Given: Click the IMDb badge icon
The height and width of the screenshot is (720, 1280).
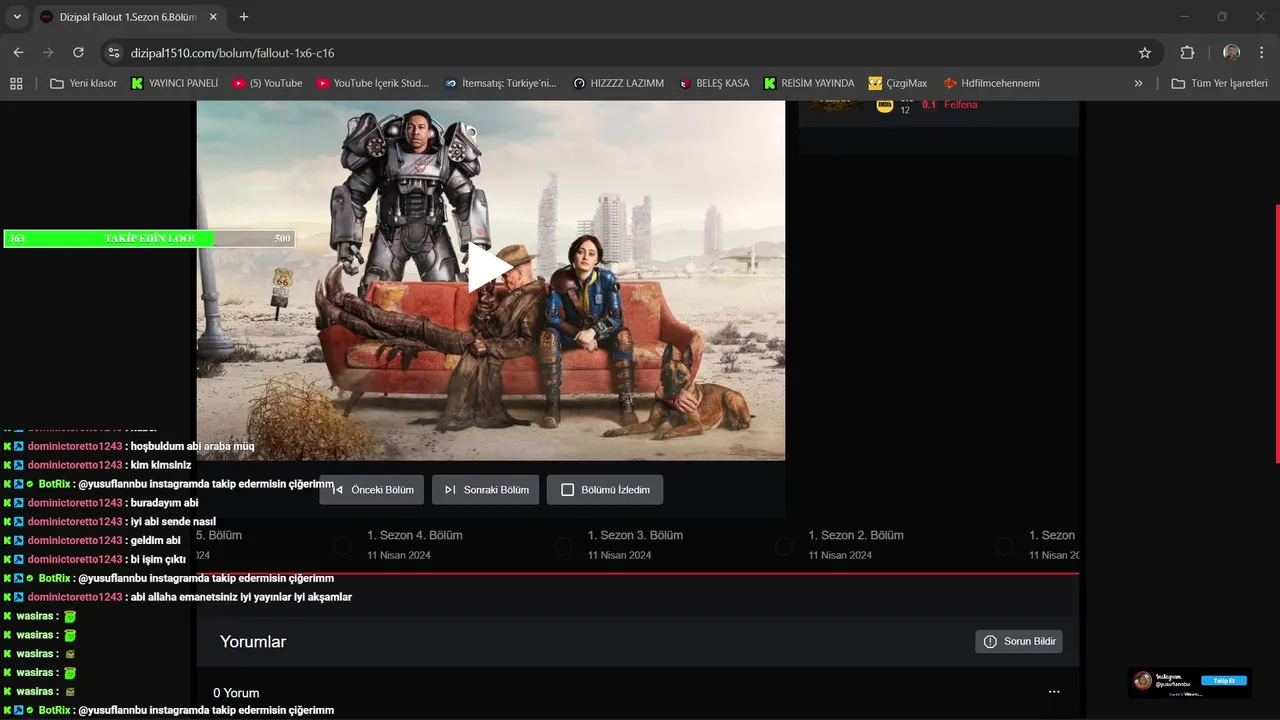Looking at the screenshot, I should point(884,105).
